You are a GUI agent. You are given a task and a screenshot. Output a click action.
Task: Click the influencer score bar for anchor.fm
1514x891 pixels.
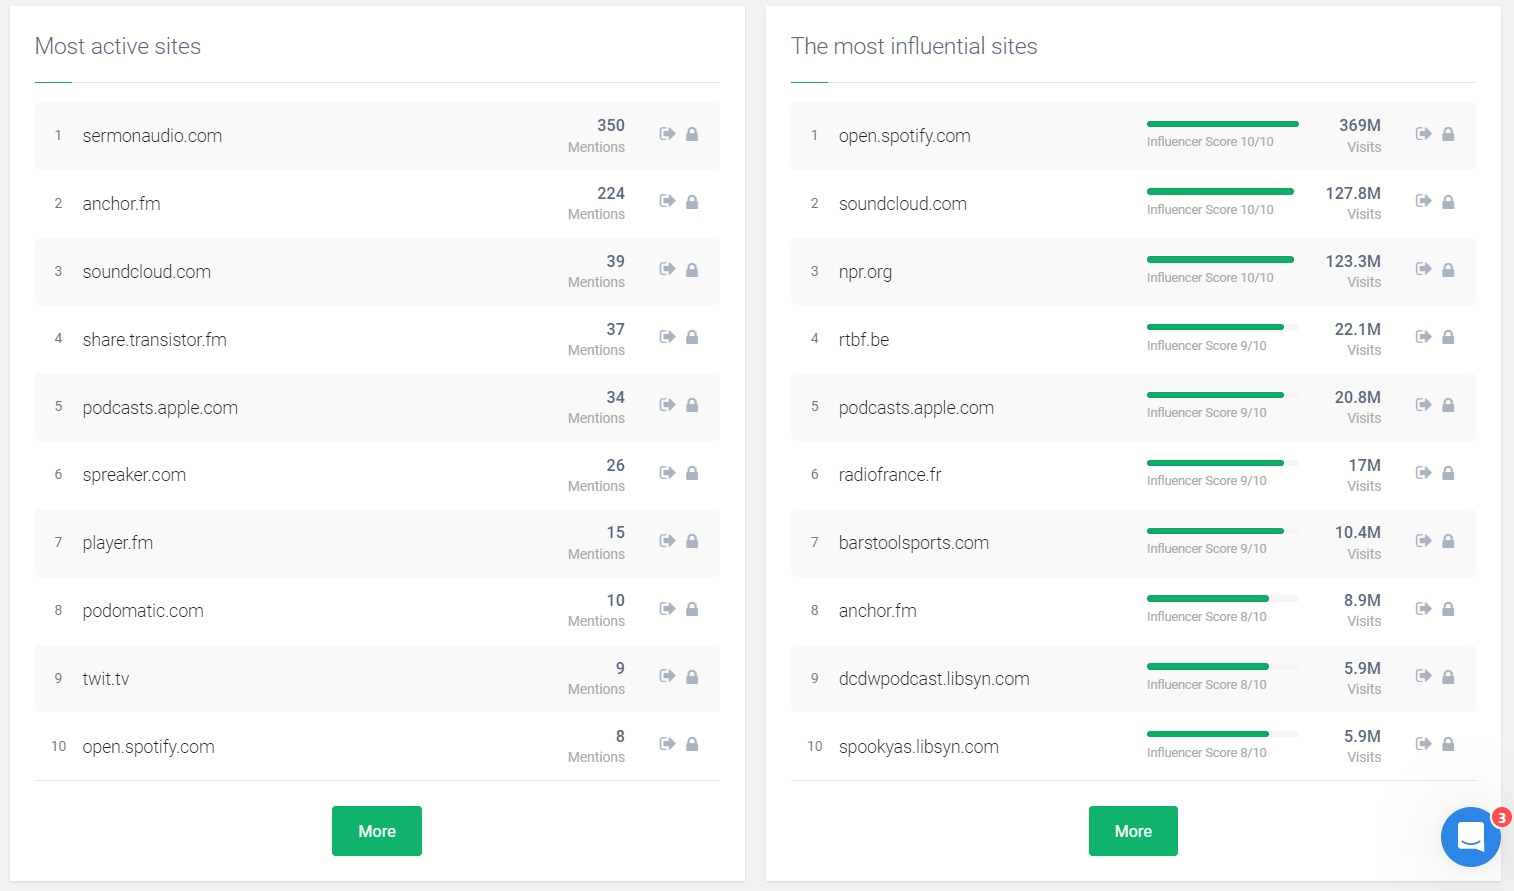point(1222,598)
